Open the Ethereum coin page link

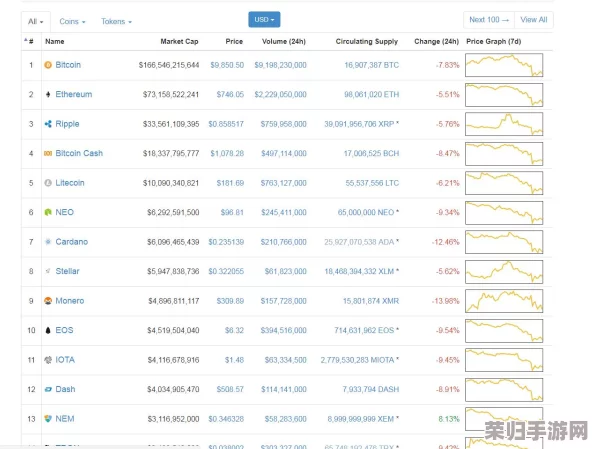tap(74, 94)
